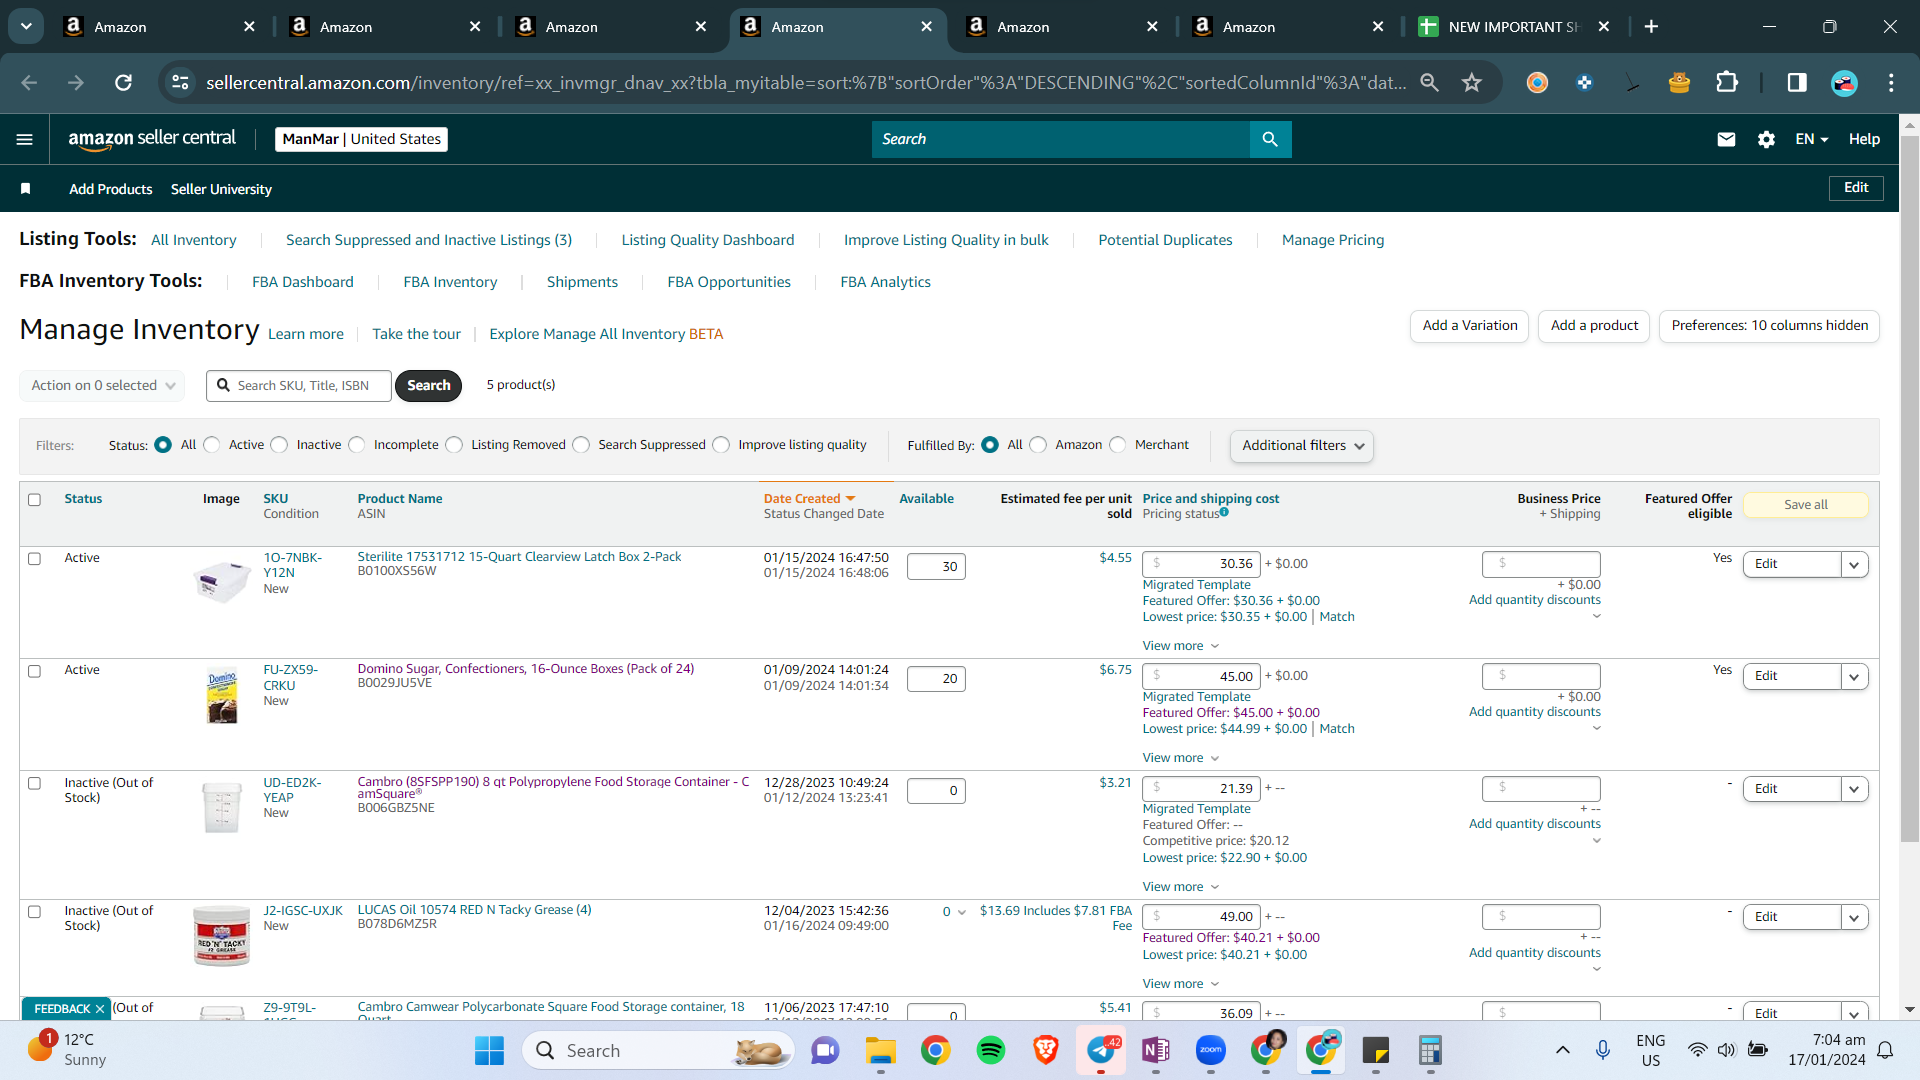
Task: Open the Listing Quality Dashboard
Action: pos(708,240)
